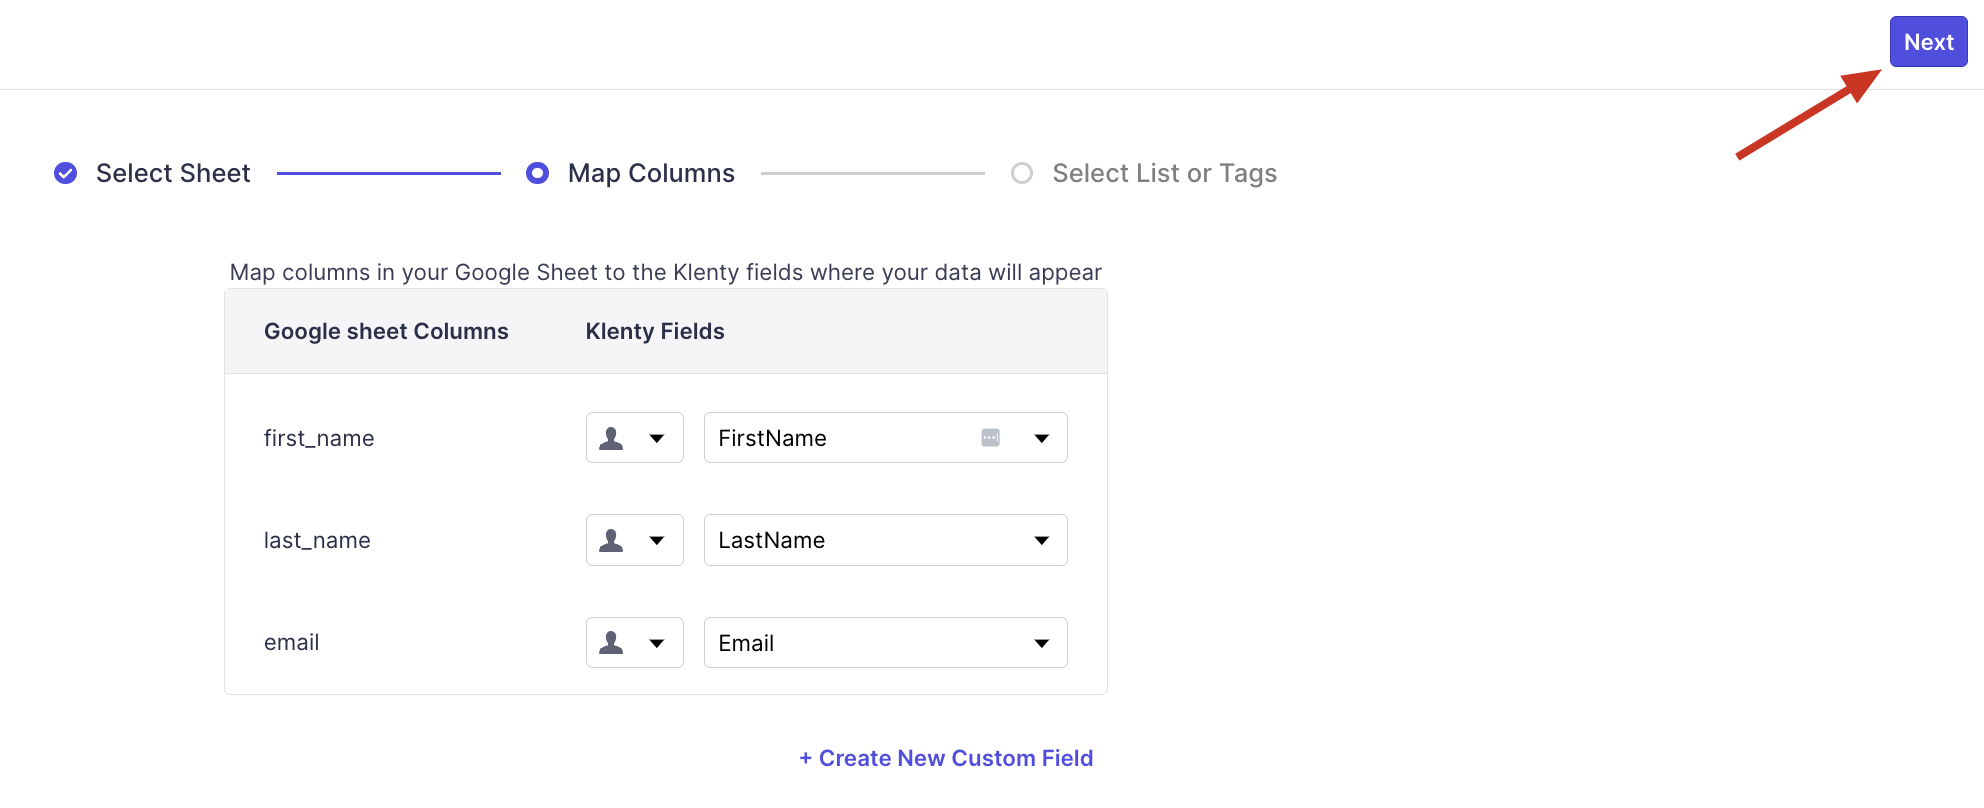
Task: Click the Select Sheet completed checkmark icon
Action: (65, 173)
